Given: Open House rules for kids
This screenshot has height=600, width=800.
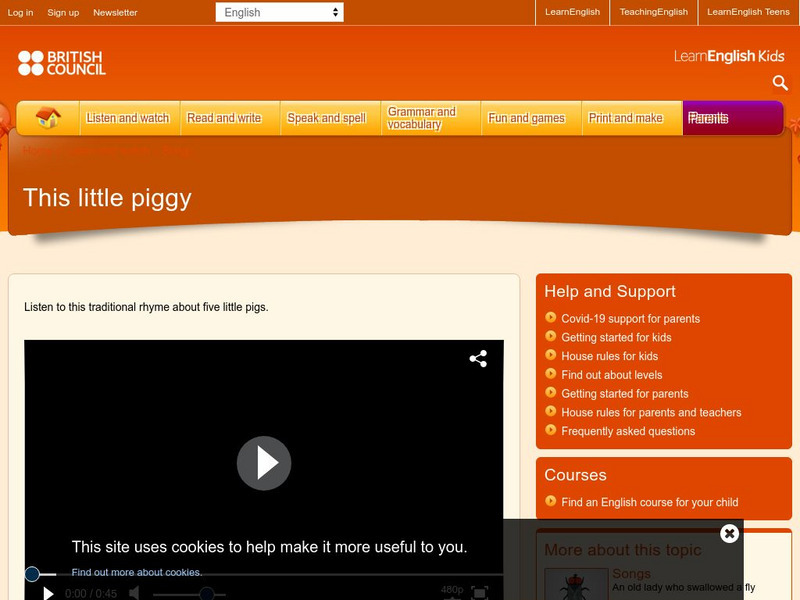Looking at the screenshot, I should [x=610, y=356].
